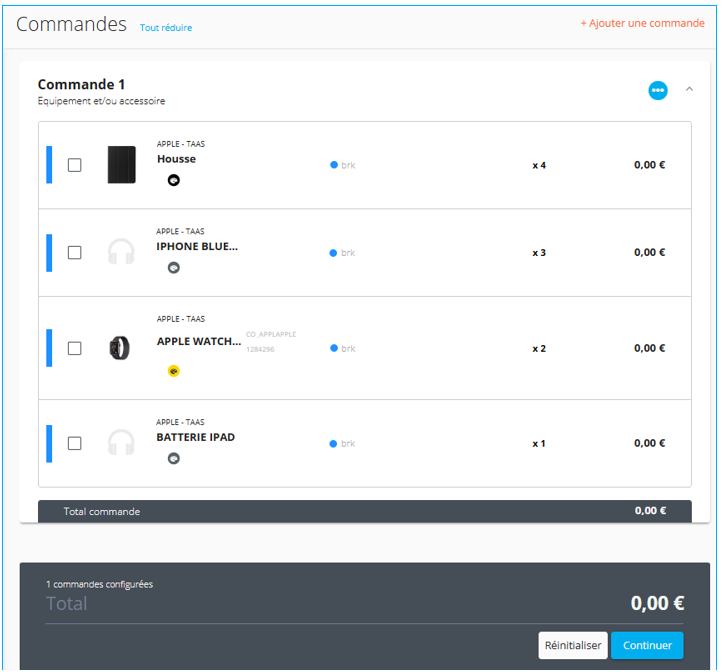Check the Housse item checkbox
This screenshot has height=672, width=721.
(74, 165)
